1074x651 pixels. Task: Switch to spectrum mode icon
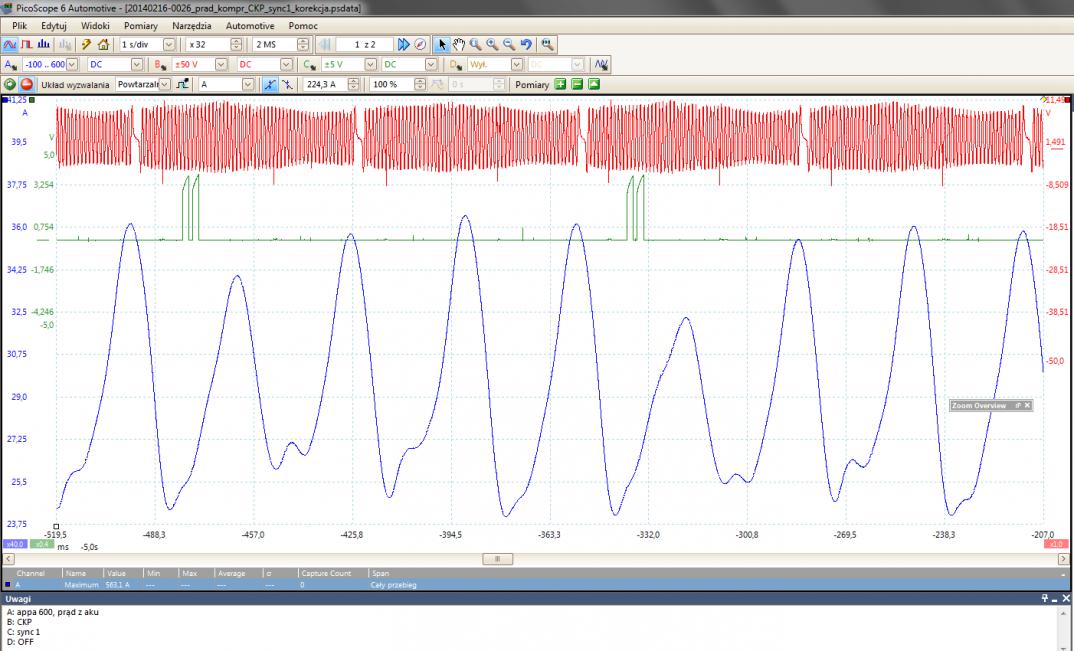point(43,44)
